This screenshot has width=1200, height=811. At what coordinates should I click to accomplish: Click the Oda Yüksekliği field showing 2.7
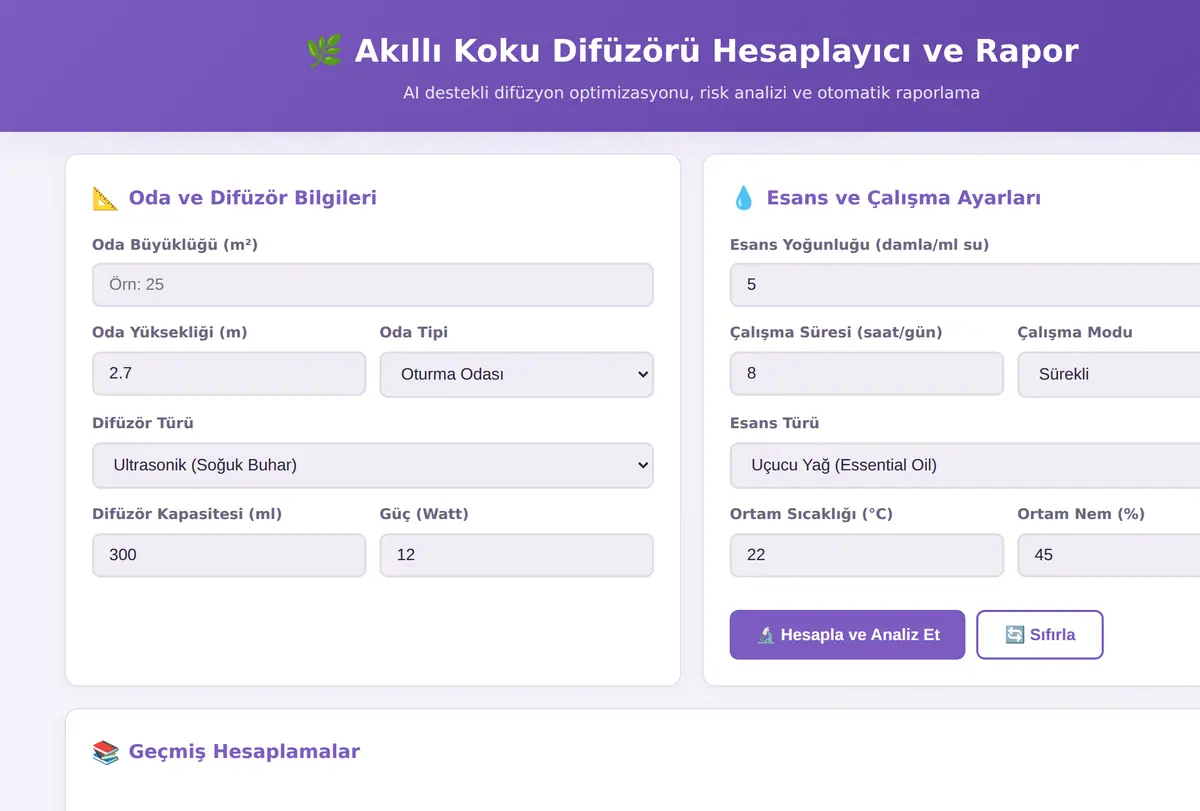(229, 374)
